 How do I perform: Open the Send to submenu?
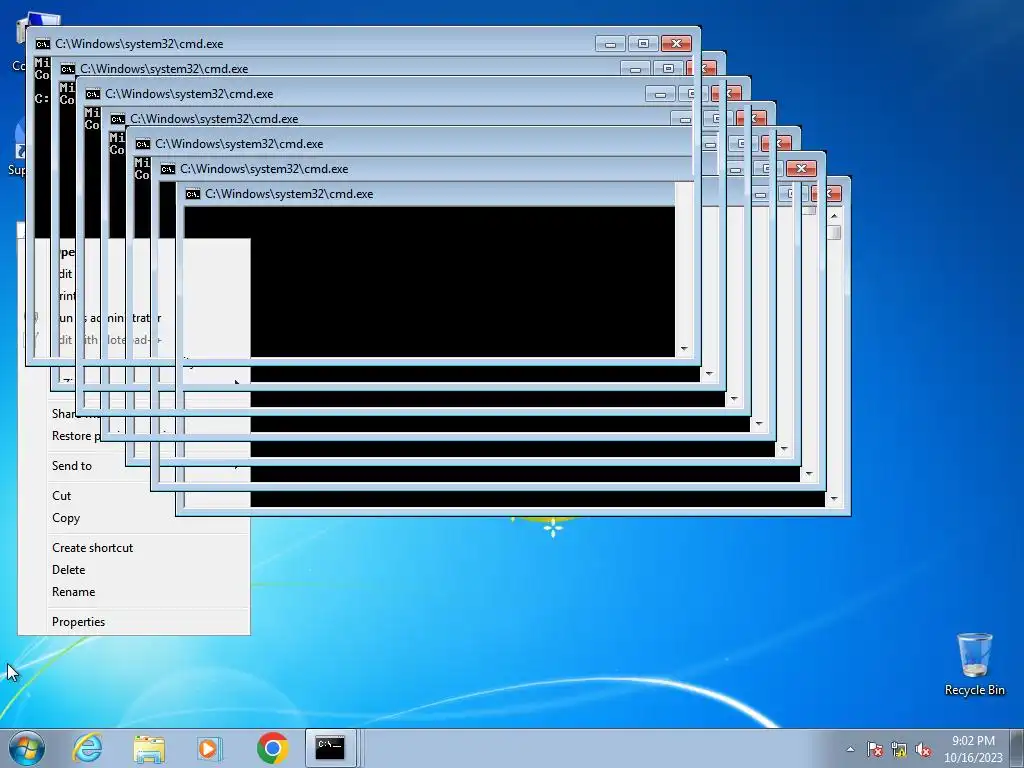(134, 466)
